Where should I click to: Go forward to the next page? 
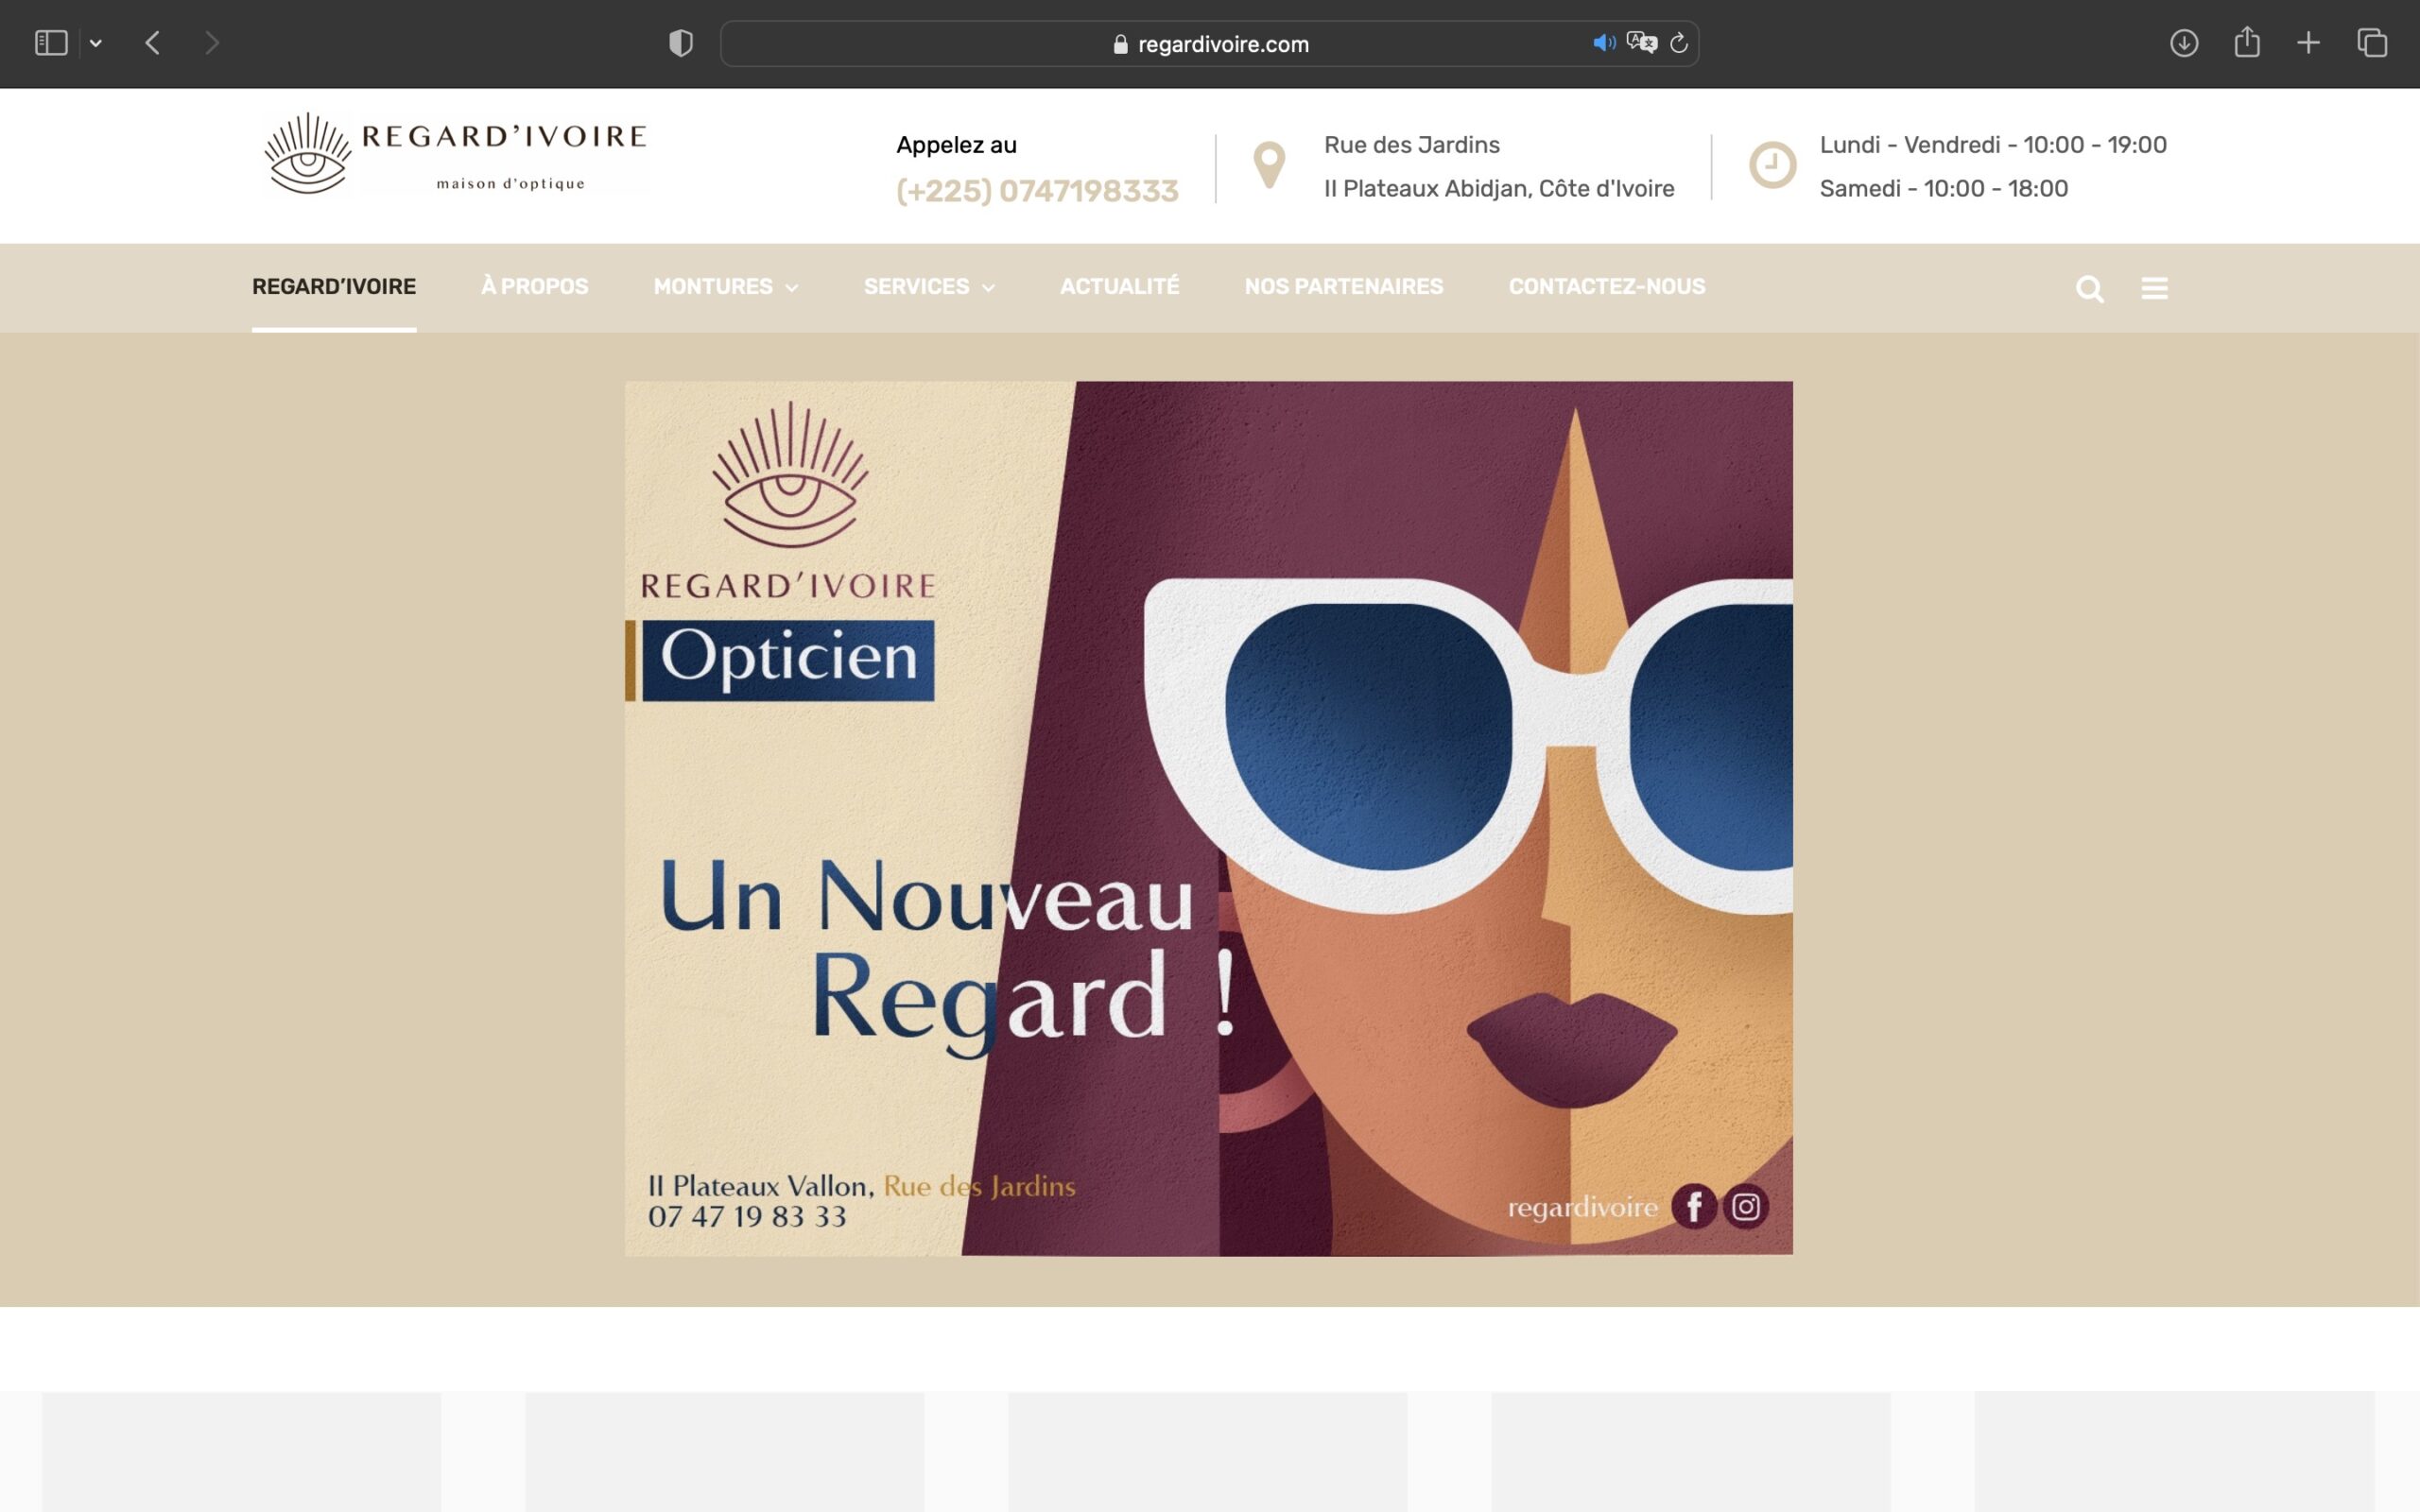click(x=212, y=43)
